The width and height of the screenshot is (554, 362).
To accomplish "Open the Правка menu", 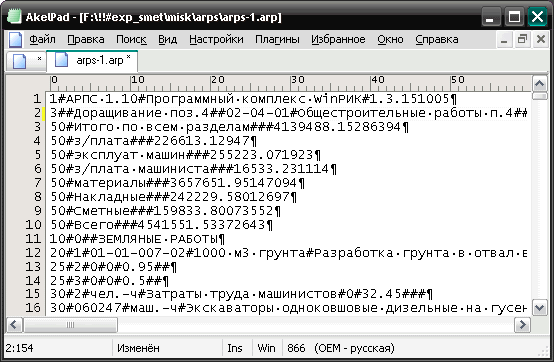I will point(86,39).
